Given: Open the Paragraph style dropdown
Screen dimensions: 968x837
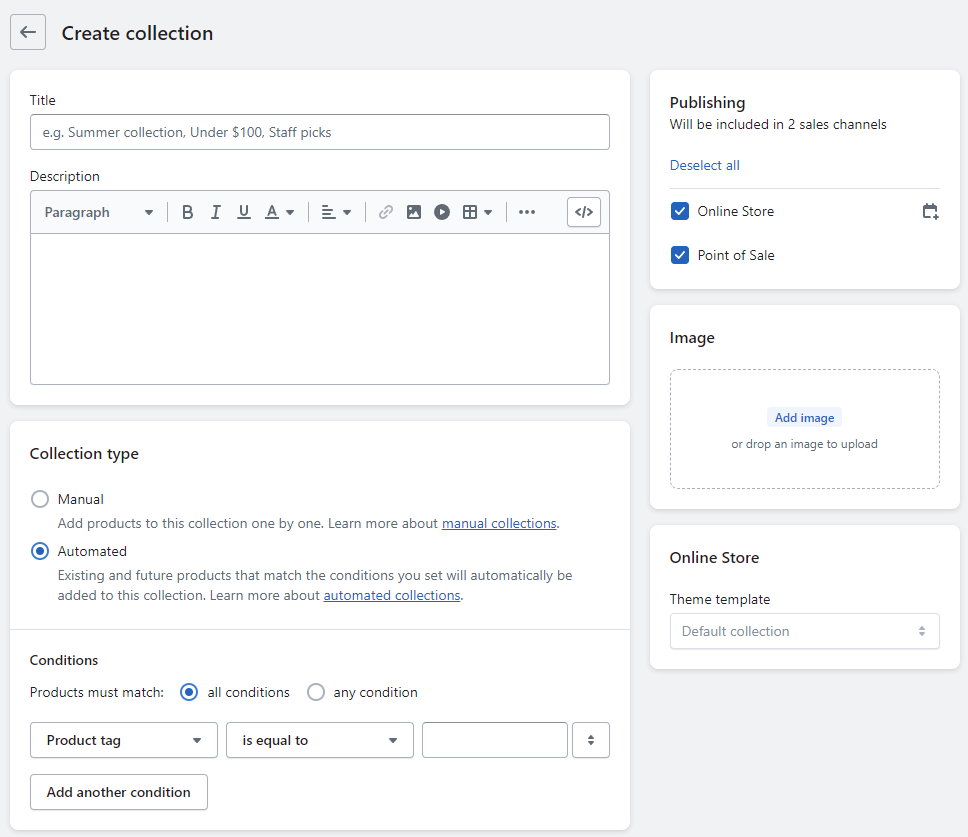Looking at the screenshot, I should point(99,212).
